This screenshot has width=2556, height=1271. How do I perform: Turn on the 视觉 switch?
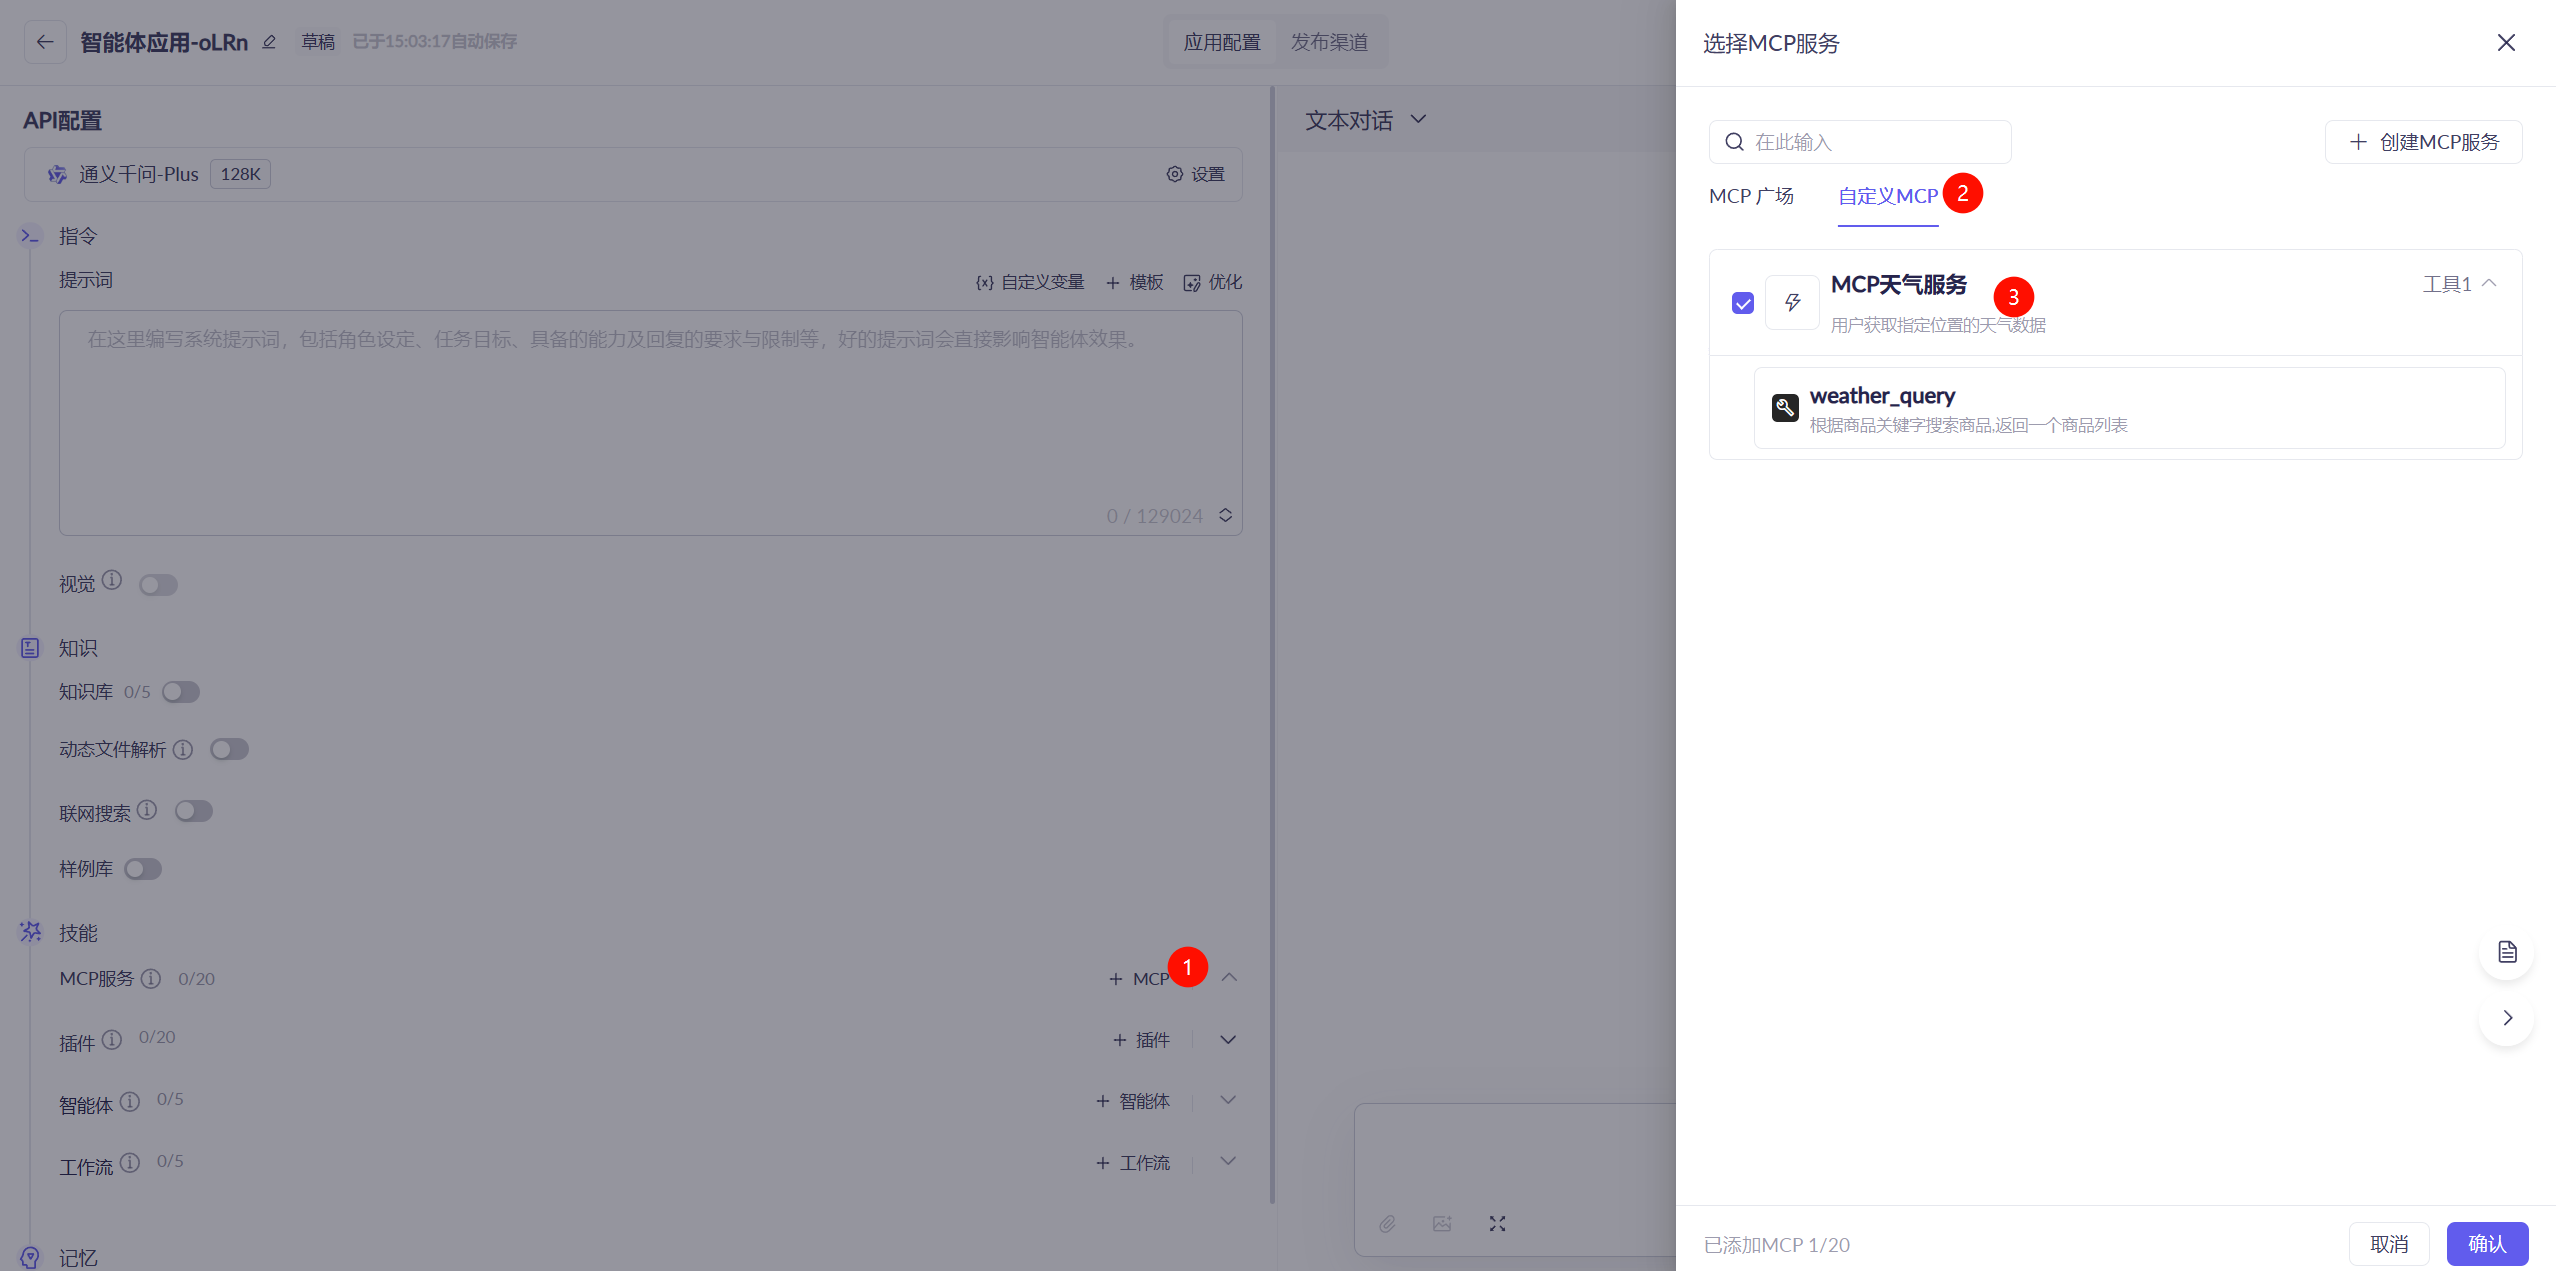pyautogui.click(x=159, y=585)
